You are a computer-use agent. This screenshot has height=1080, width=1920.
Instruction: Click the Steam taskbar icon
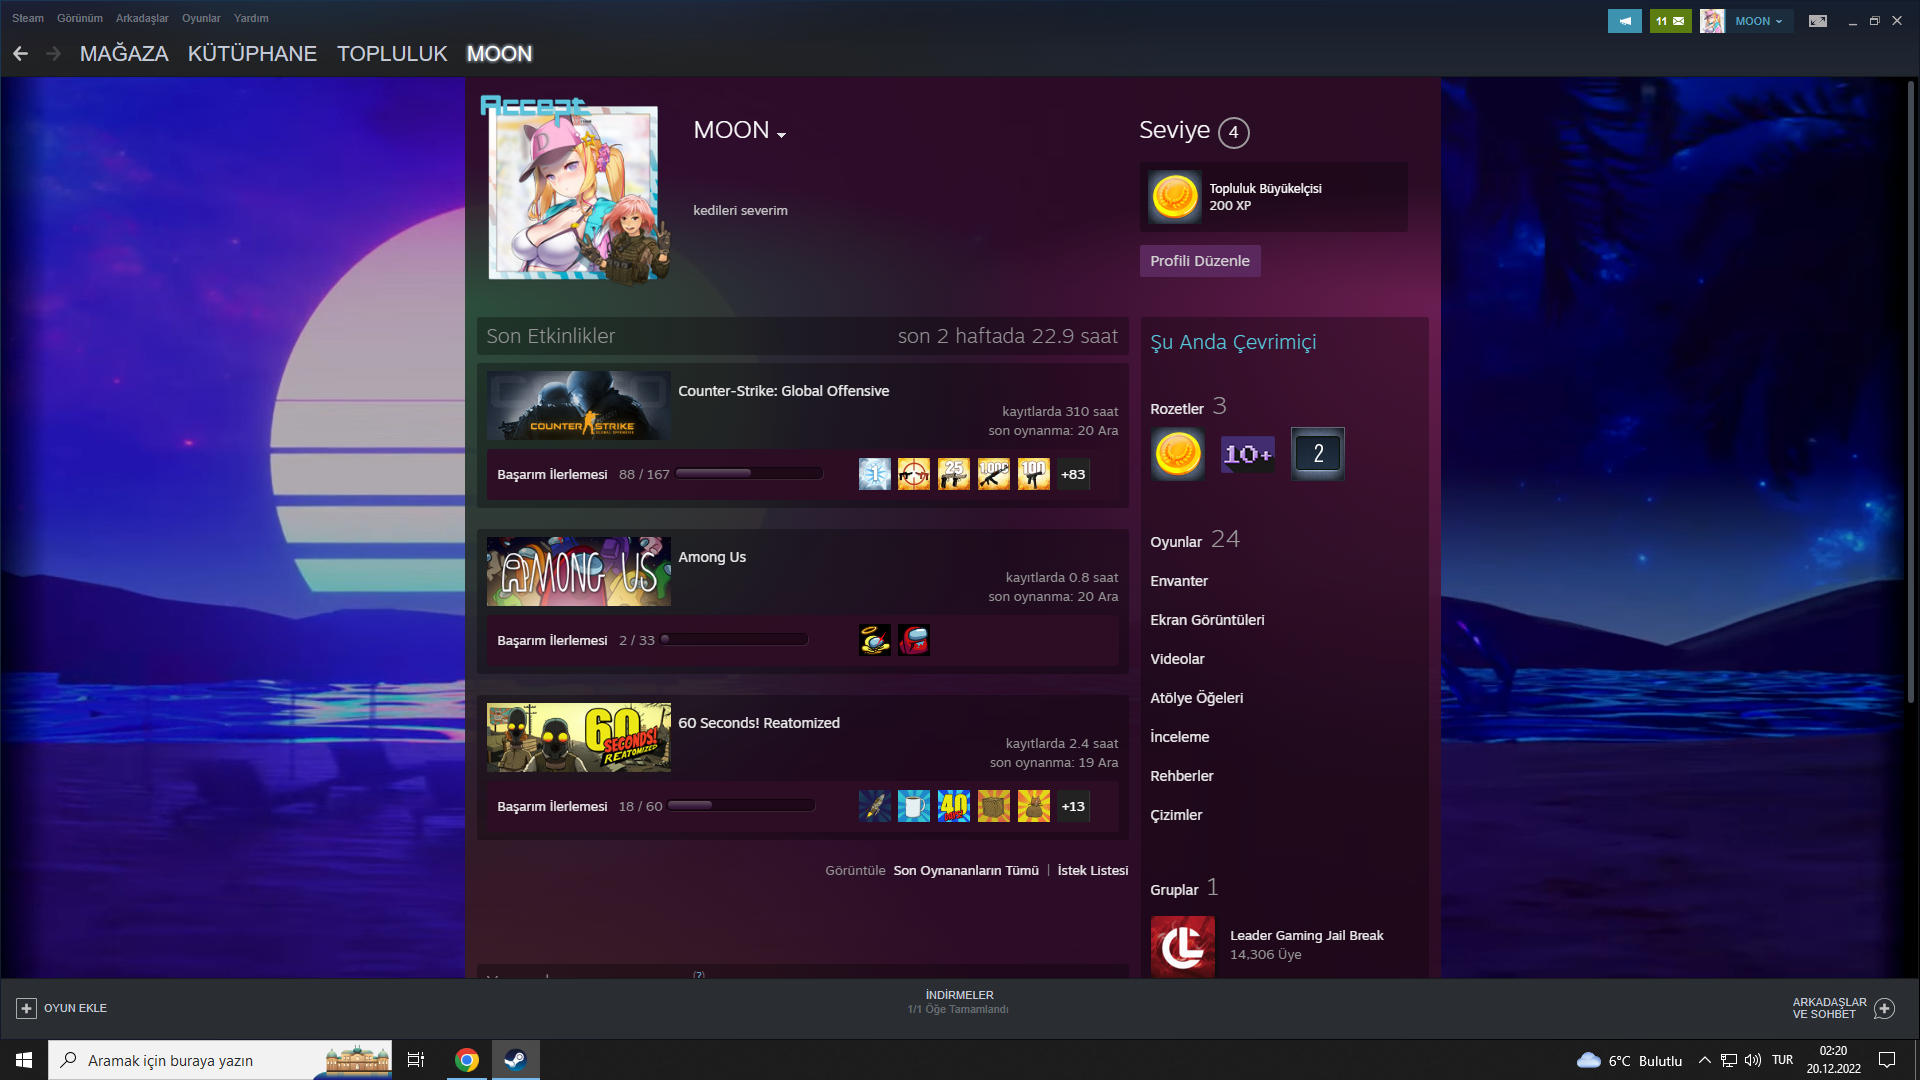click(x=515, y=1060)
